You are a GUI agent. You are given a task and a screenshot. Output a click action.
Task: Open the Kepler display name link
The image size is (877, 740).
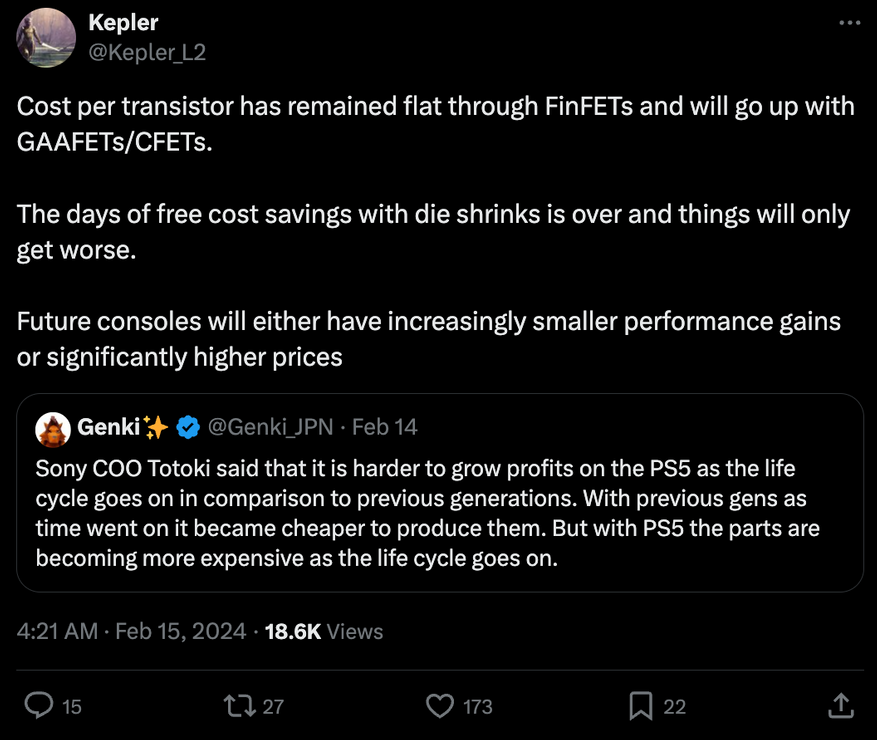point(123,22)
